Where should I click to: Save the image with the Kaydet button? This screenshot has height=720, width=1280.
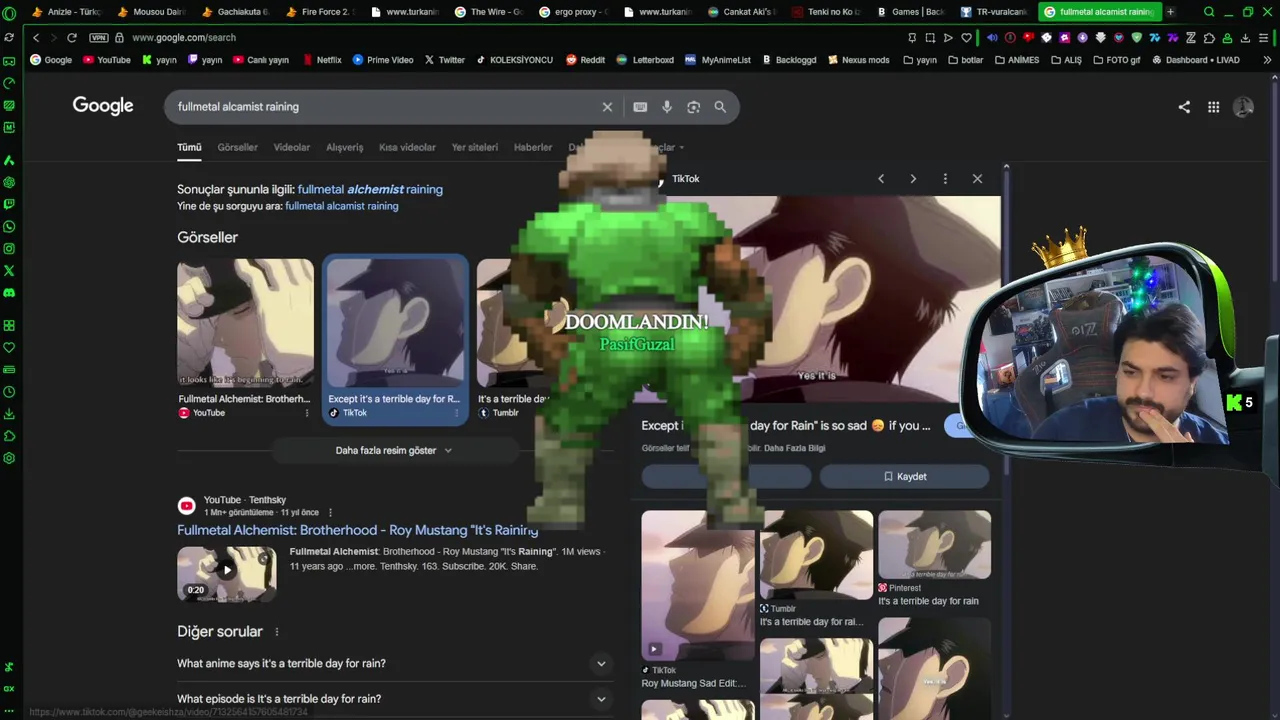point(904,477)
